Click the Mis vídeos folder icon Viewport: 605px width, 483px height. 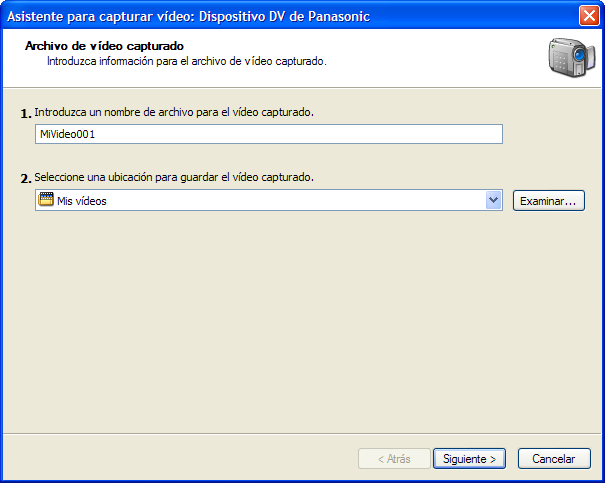(x=45, y=200)
